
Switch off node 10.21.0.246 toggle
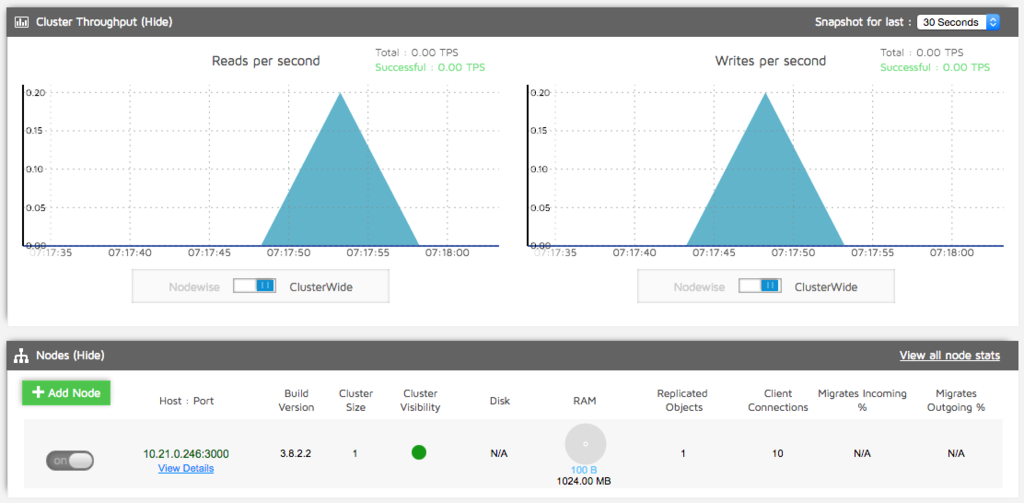(70, 461)
